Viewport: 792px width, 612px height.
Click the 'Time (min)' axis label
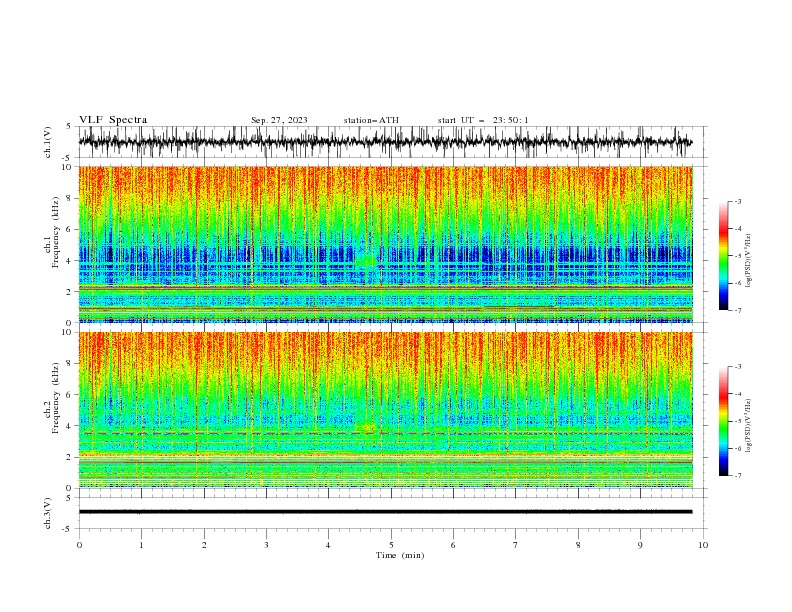coord(400,555)
